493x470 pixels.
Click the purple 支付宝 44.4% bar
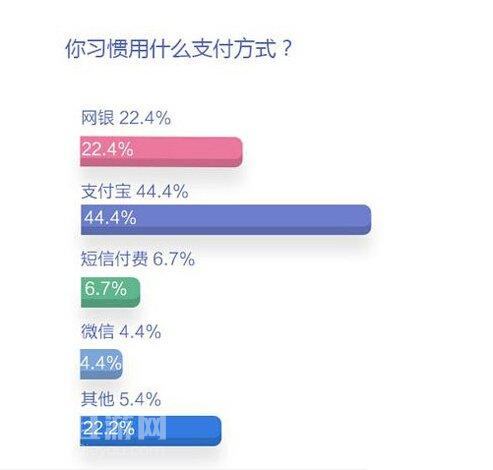coord(226,220)
